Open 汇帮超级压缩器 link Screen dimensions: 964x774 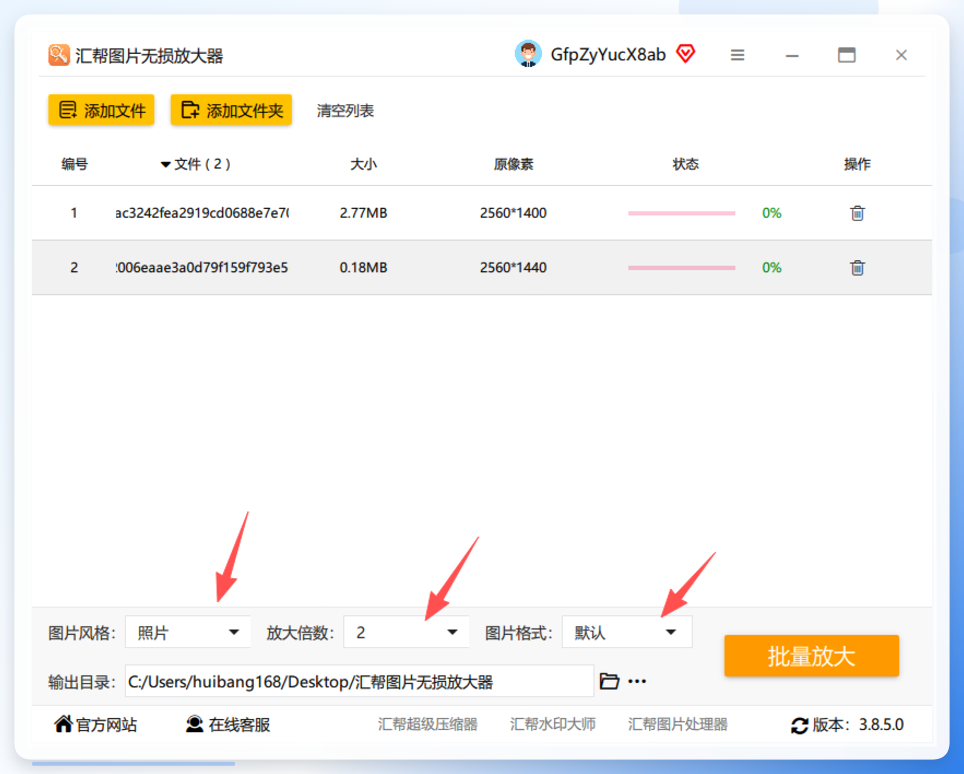click(428, 725)
